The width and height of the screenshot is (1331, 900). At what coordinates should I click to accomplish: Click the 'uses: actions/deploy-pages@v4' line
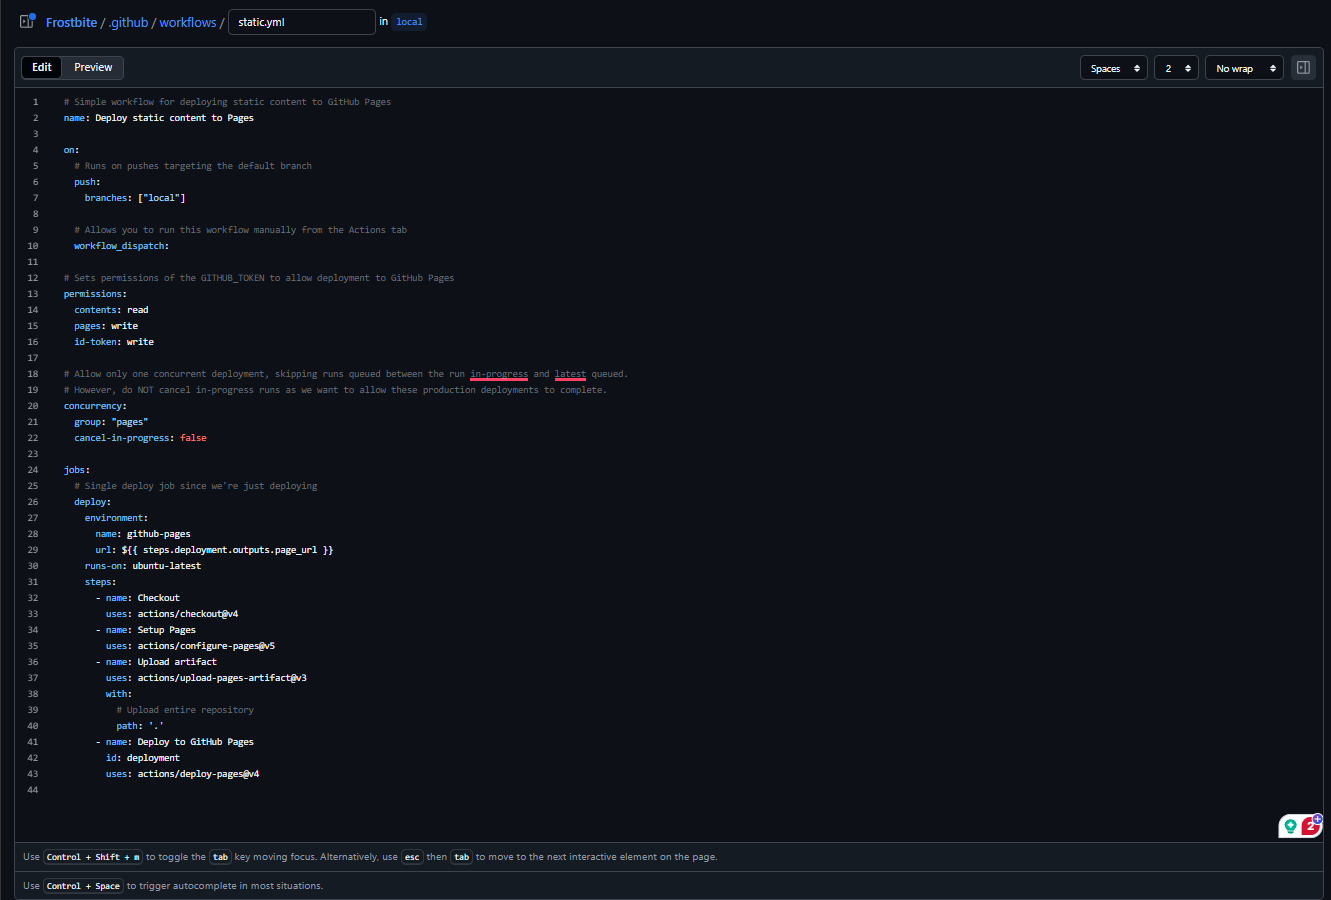pos(183,774)
